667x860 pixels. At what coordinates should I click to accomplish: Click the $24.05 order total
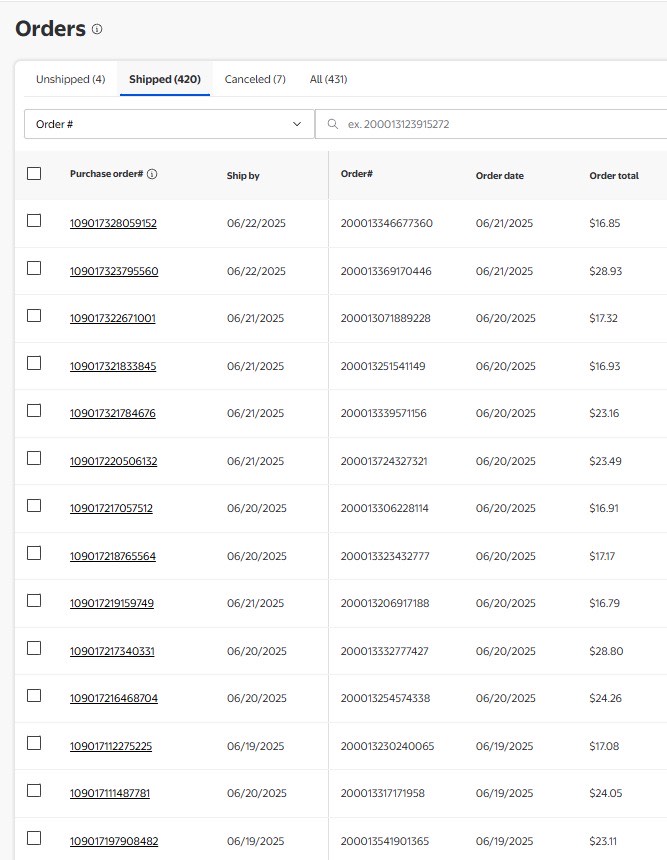606,793
